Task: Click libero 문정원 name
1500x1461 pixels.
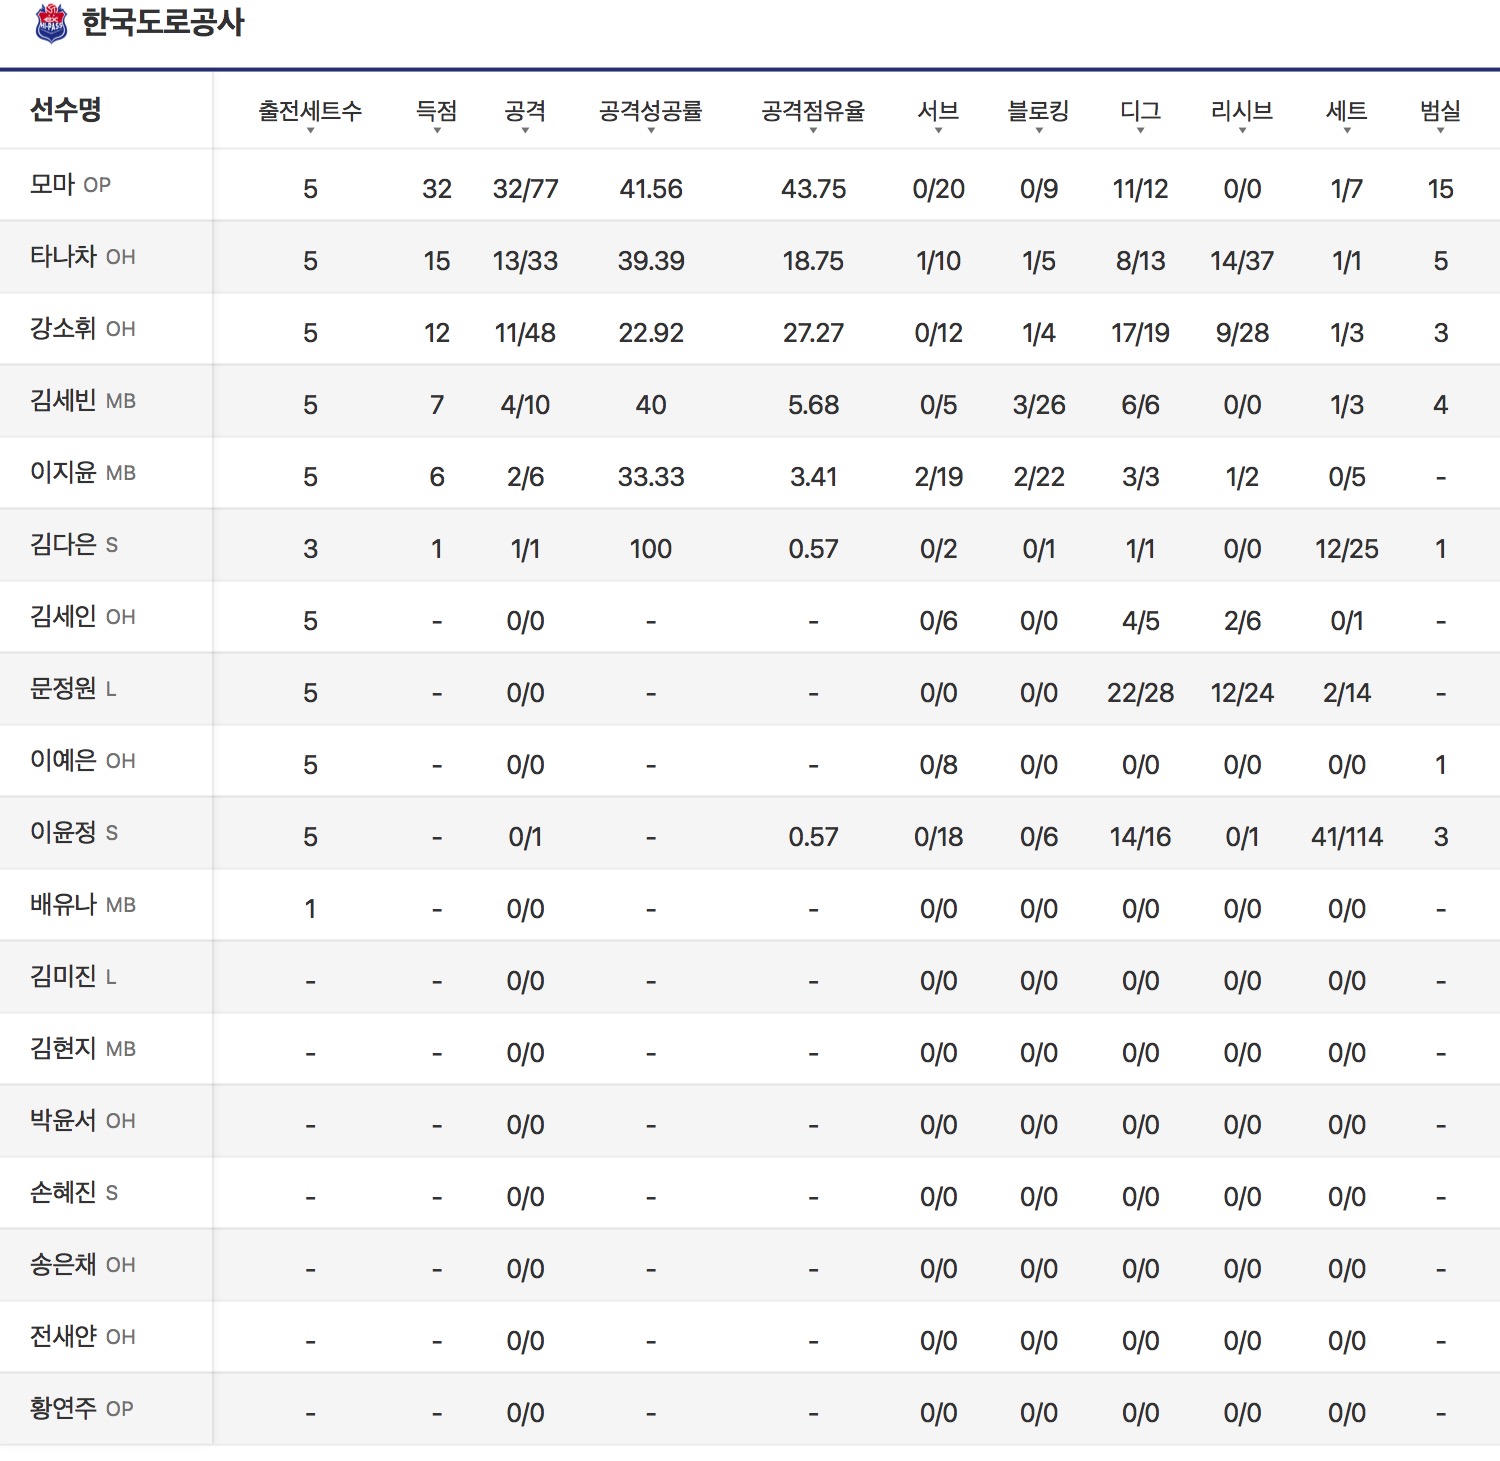Action: tap(63, 689)
